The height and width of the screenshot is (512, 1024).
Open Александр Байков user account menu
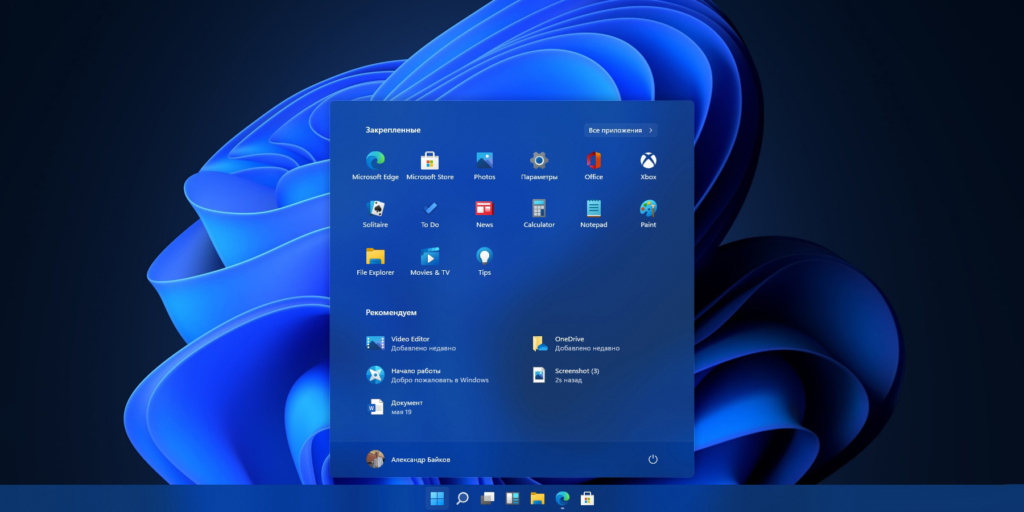(x=408, y=459)
